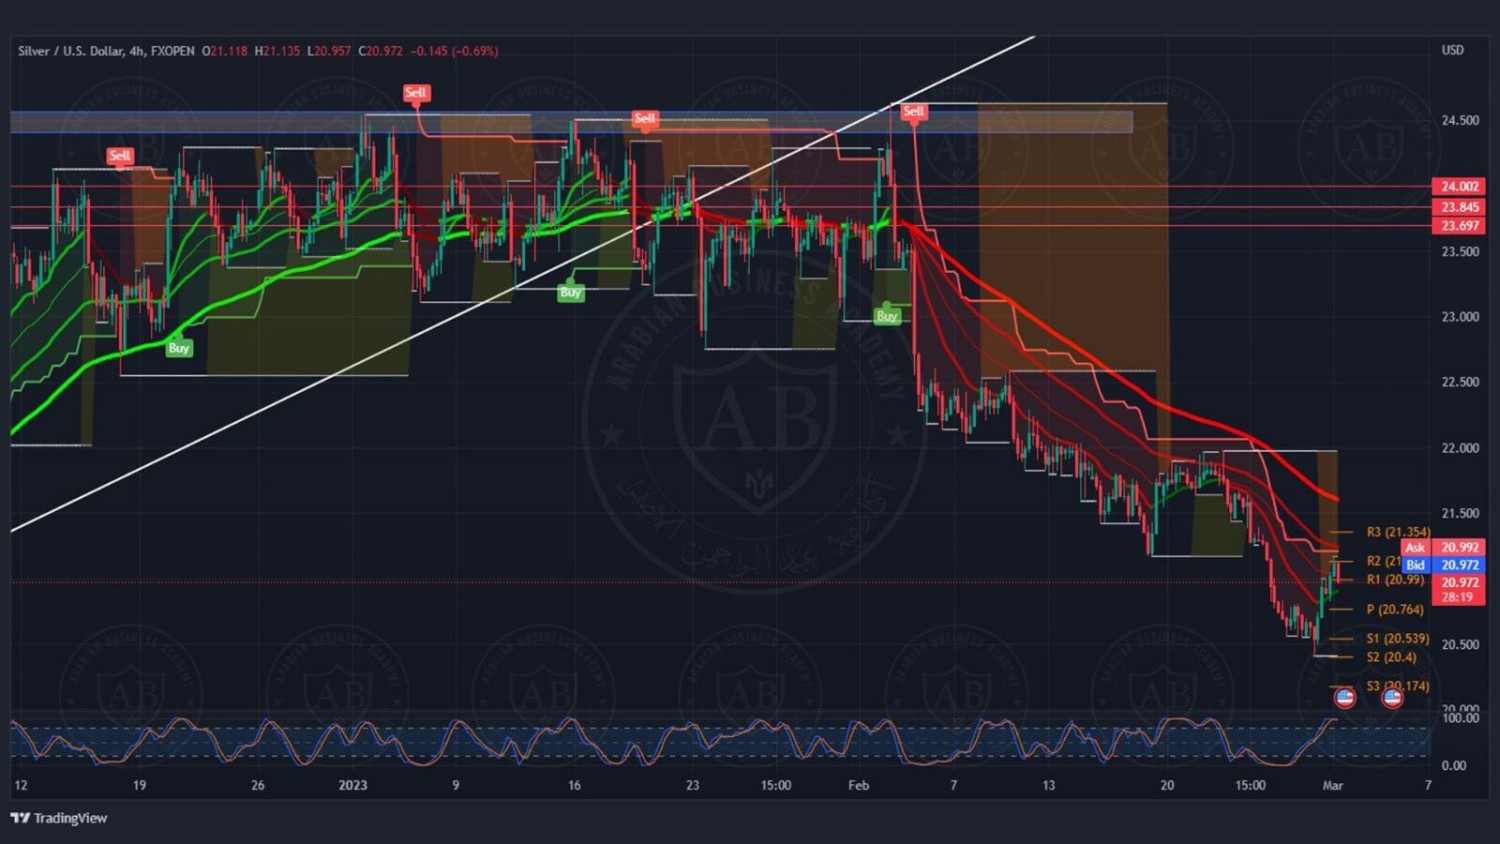Click the high value H21.135 in the legend

pos(277,51)
